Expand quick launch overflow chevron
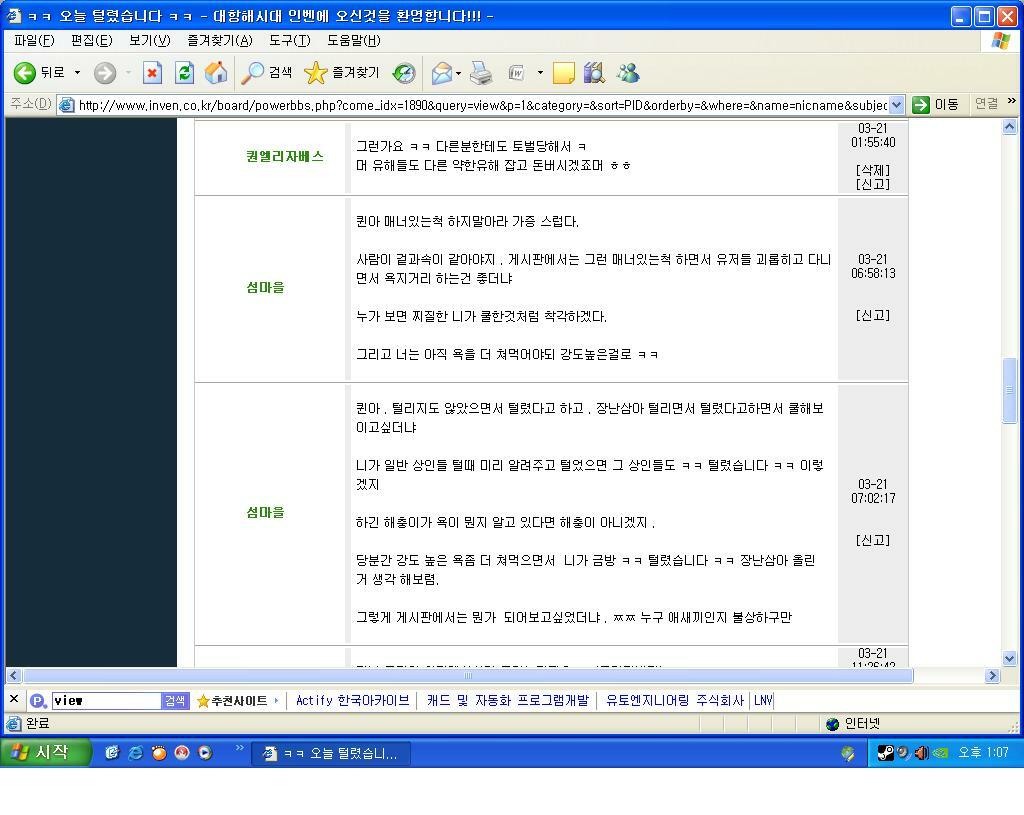Viewport: 1024px width, 815px height. 239,748
